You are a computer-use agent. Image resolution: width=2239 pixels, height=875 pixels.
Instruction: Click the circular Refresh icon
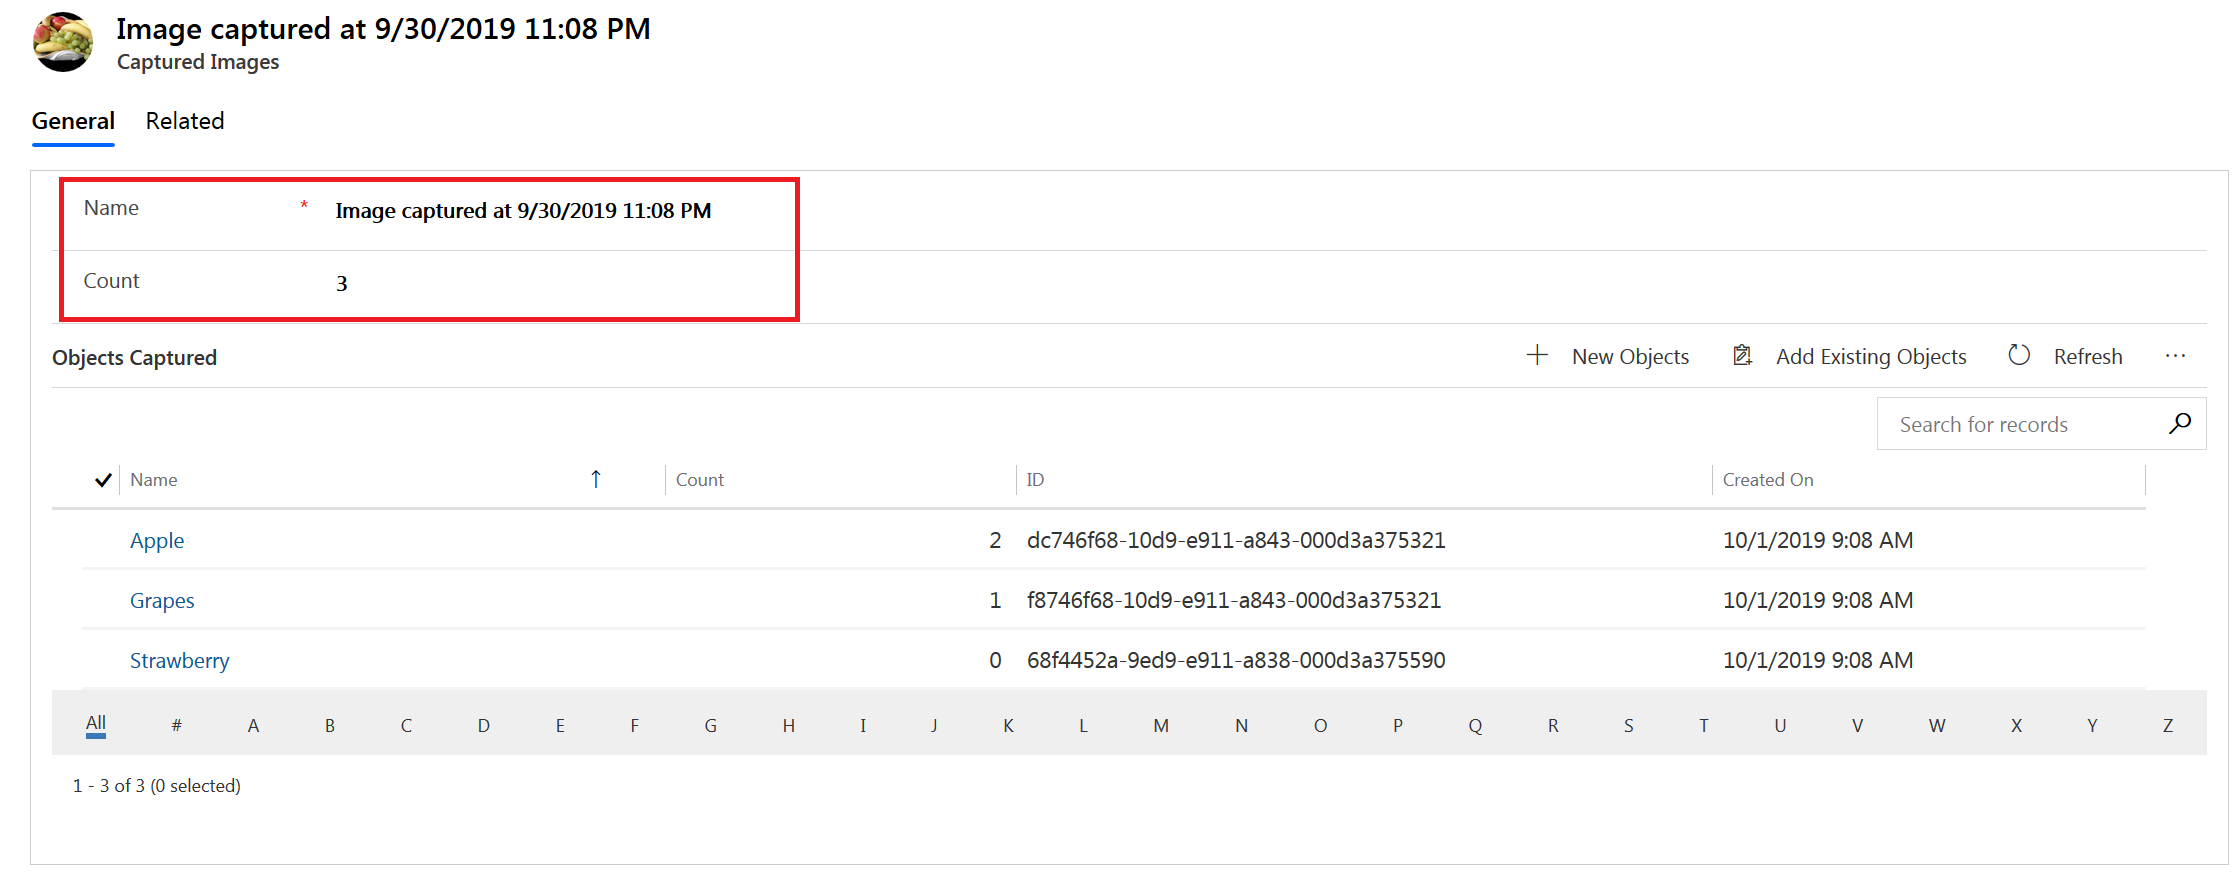pos(2019,355)
